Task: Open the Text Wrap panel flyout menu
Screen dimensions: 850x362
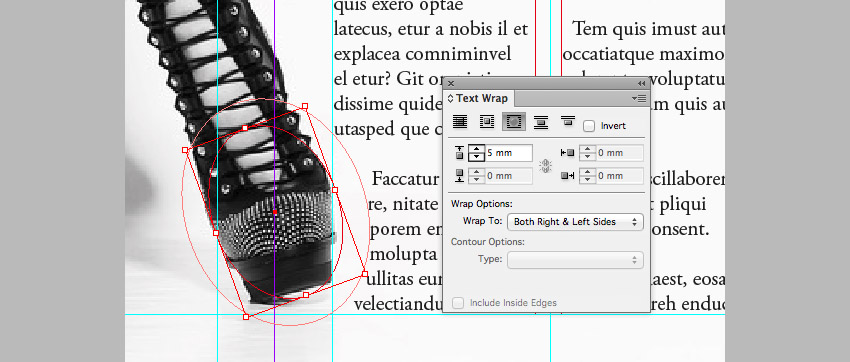Action: pyautogui.click(x=640, y=98)
